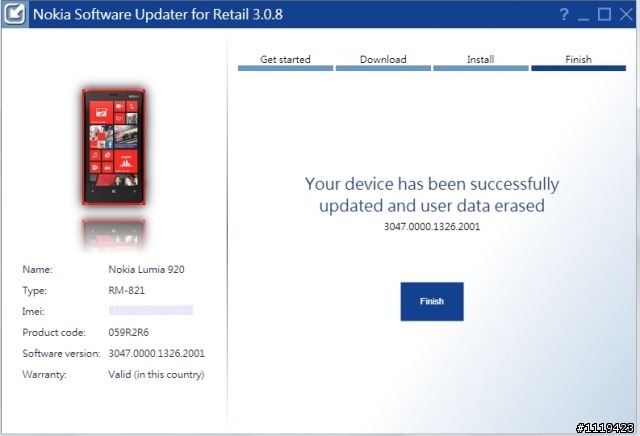Maximize the updater window
The height and width of the screenshot is (436, 640).
click(x=604, y=14)
